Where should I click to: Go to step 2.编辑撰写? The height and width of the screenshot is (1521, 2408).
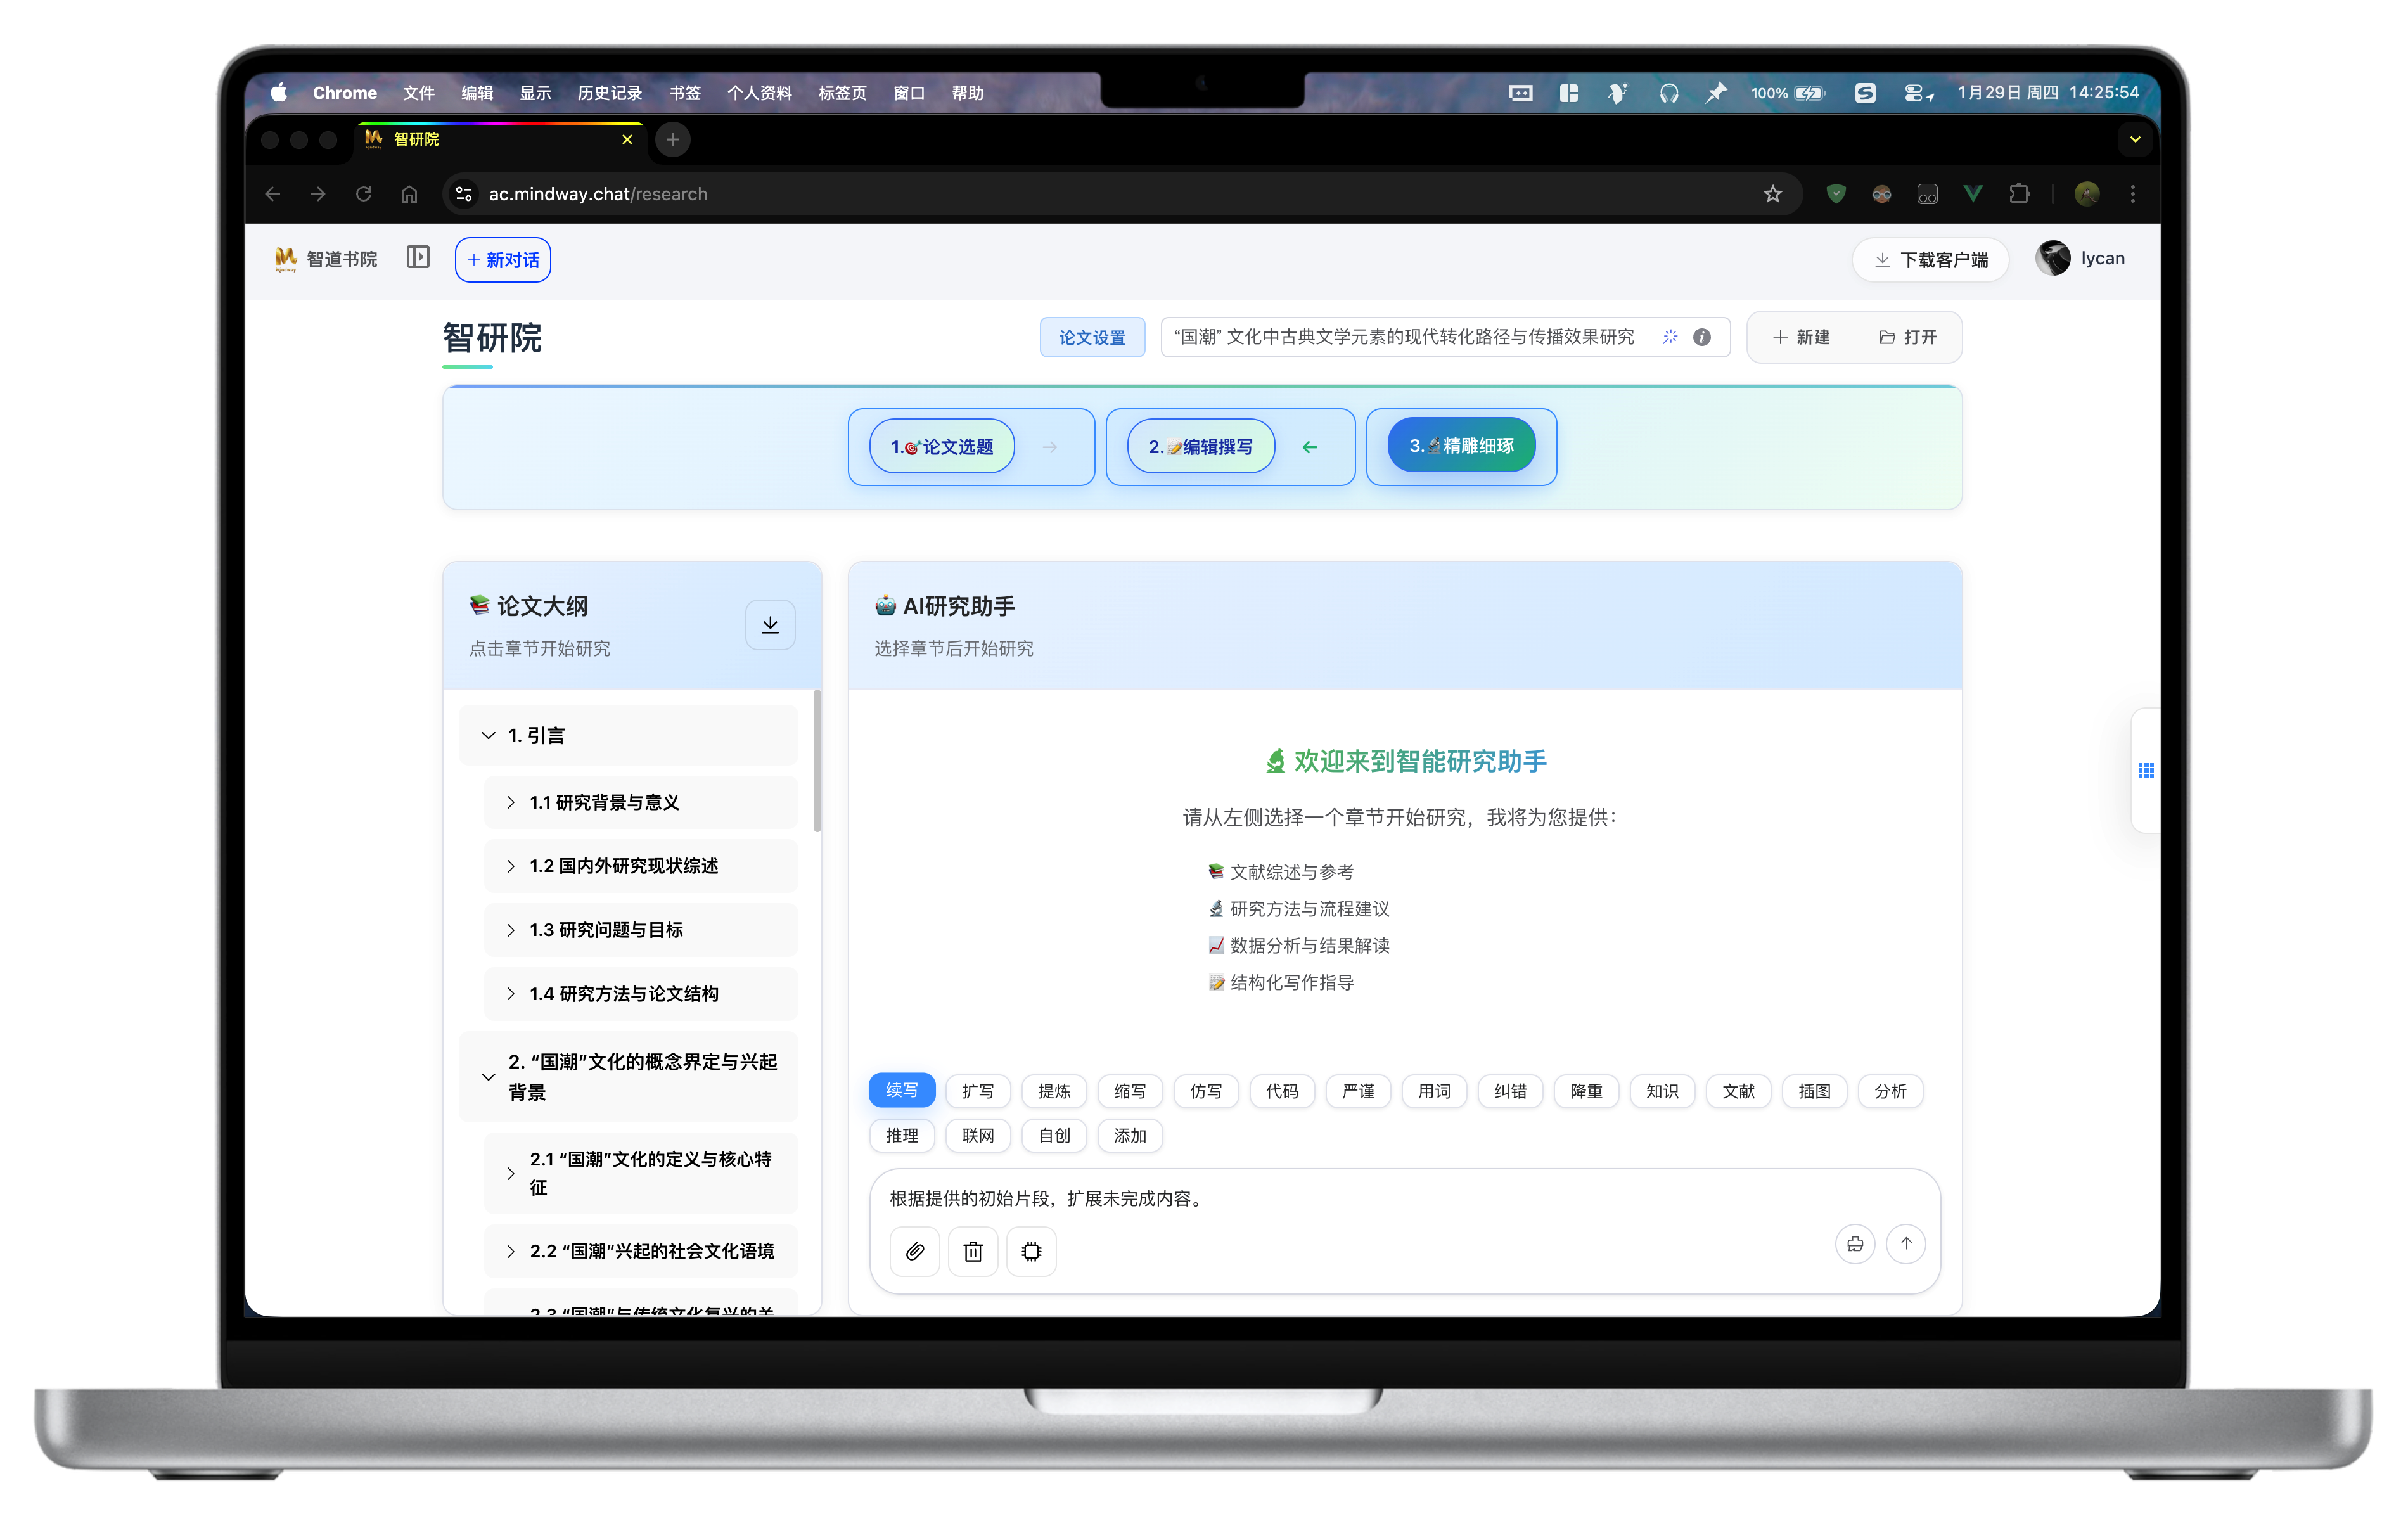pos(1200,446)
